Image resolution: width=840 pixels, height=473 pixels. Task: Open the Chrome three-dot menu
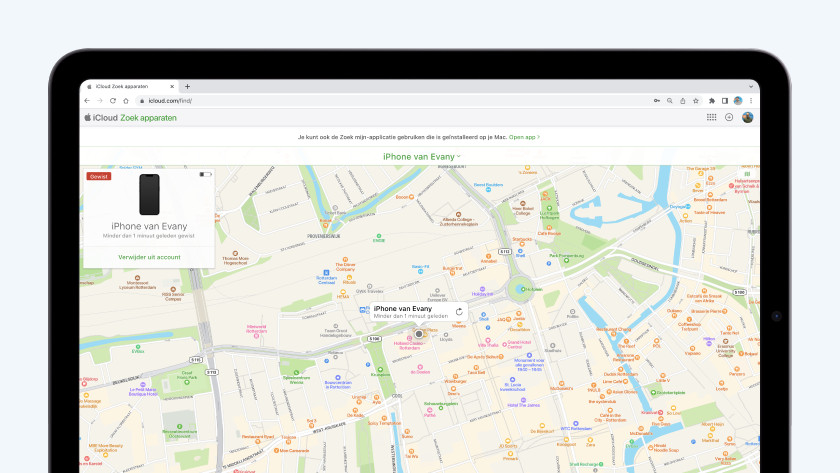point(751,101)
